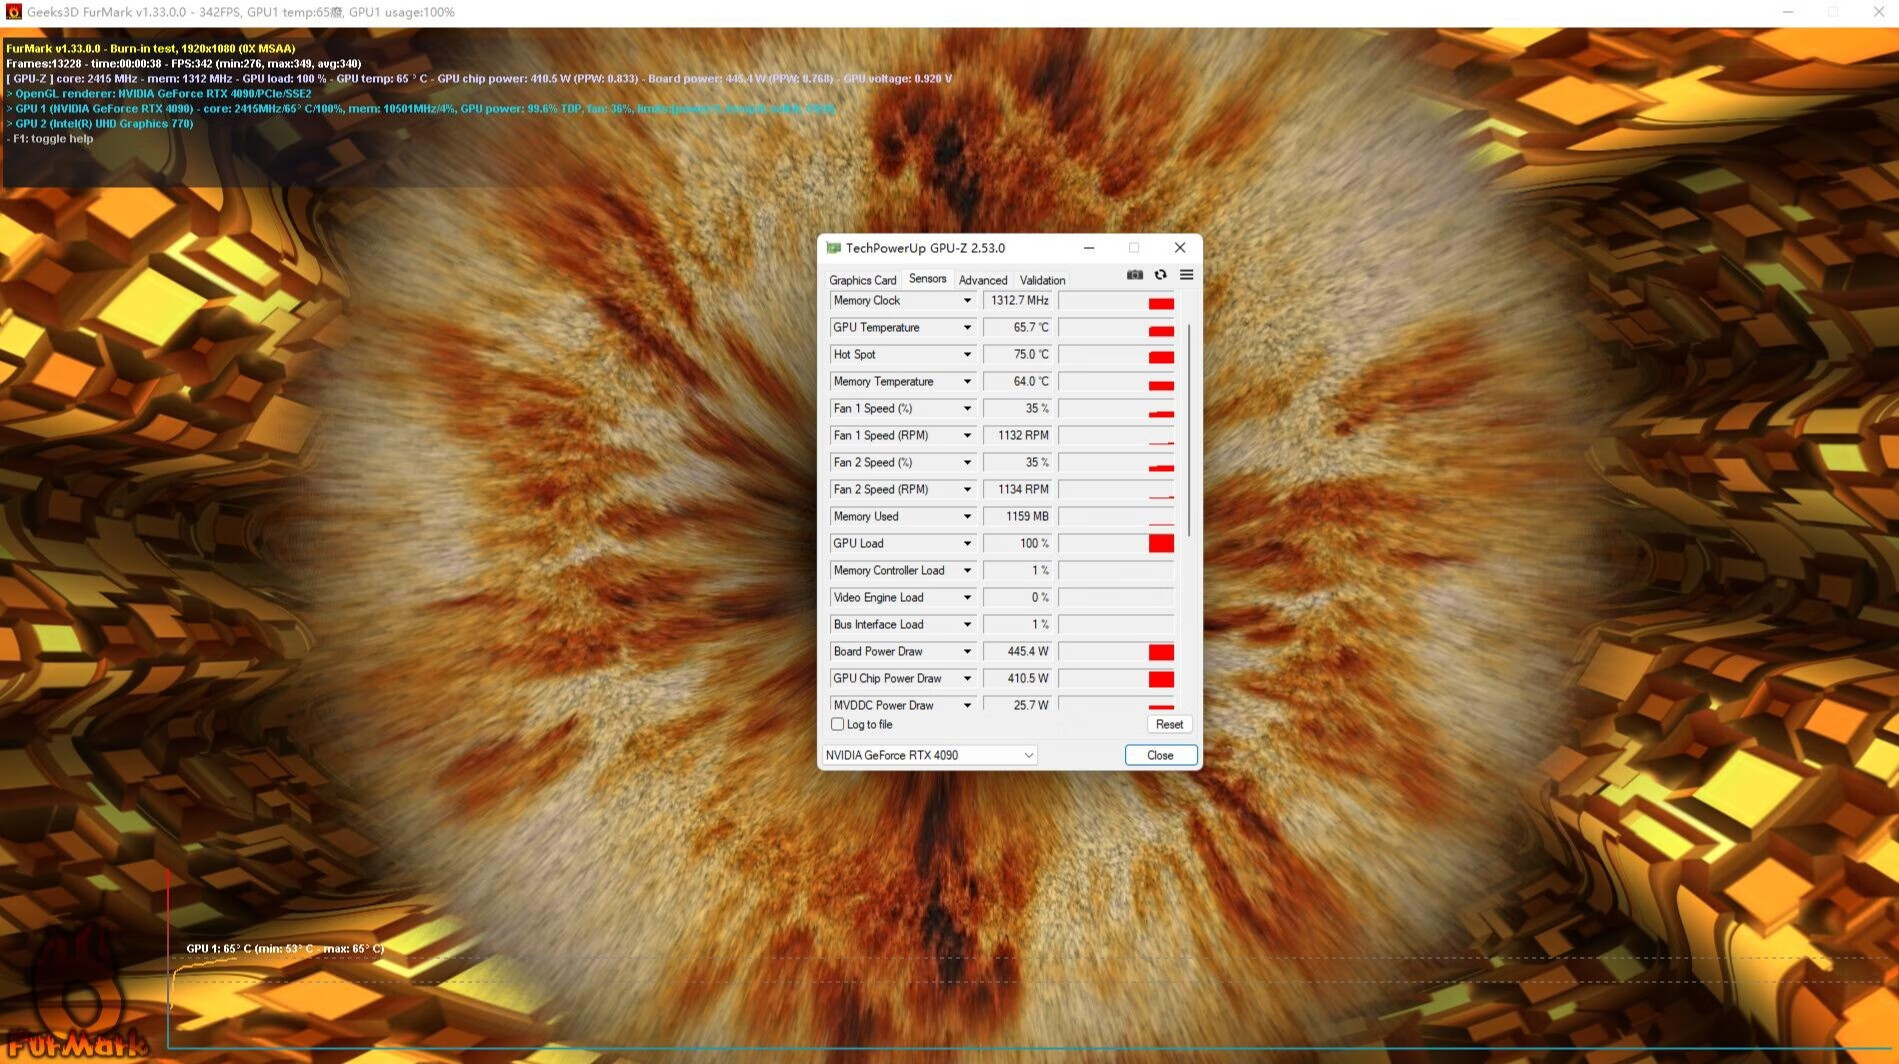Screen dimensions: 1899x1064
Task: Open the Fan 1 Speed (RPM) dropdown
Action: point(967,436)
